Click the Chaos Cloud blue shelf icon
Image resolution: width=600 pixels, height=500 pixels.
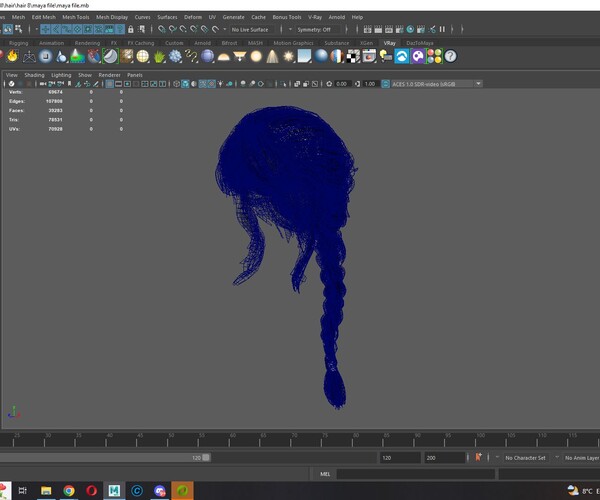coord(402,57)
